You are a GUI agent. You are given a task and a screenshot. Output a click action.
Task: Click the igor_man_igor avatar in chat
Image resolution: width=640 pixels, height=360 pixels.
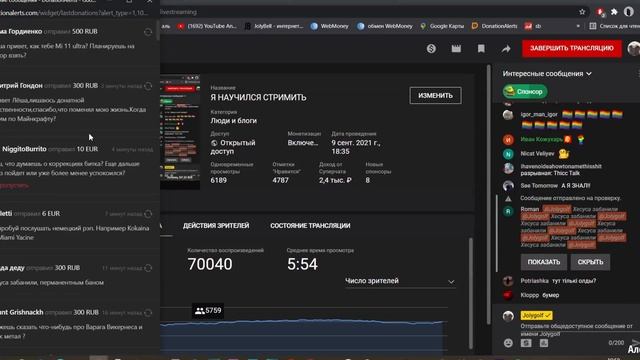click(508, 115)
